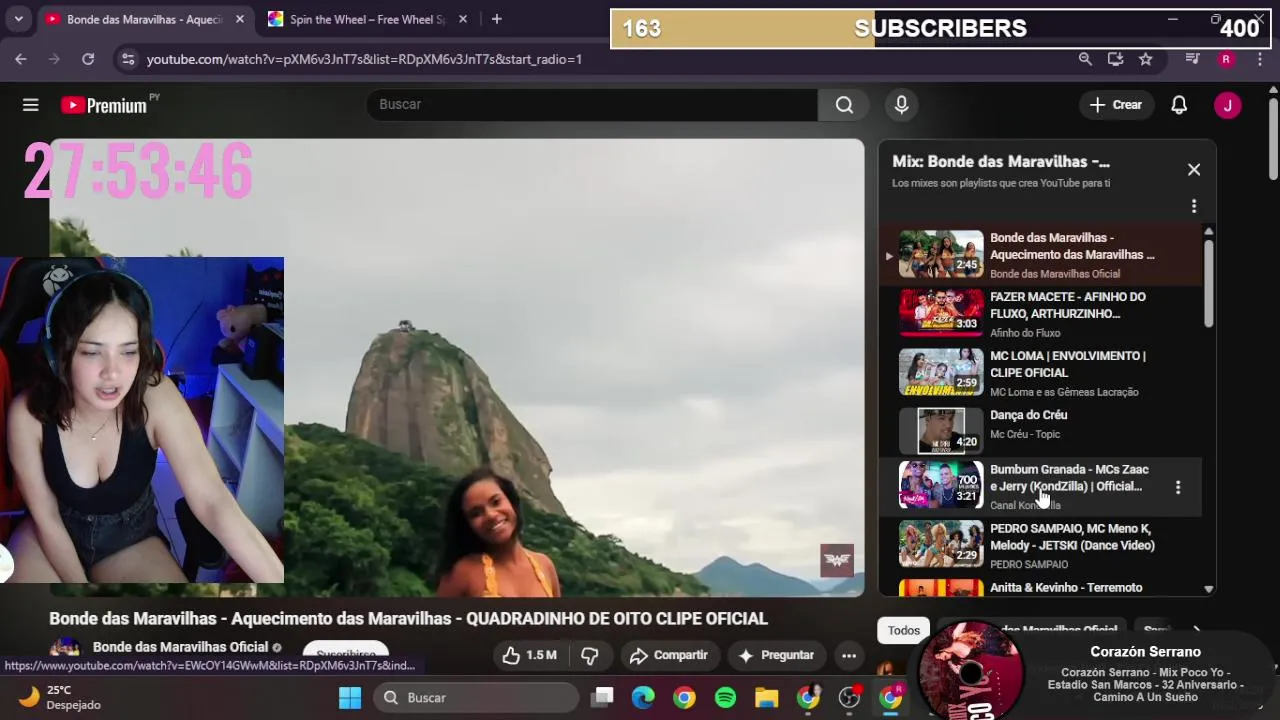Bookmark this page with star icon
Image resolution: width=1280 pixels, height=720 pixels.
(1146, 59)
